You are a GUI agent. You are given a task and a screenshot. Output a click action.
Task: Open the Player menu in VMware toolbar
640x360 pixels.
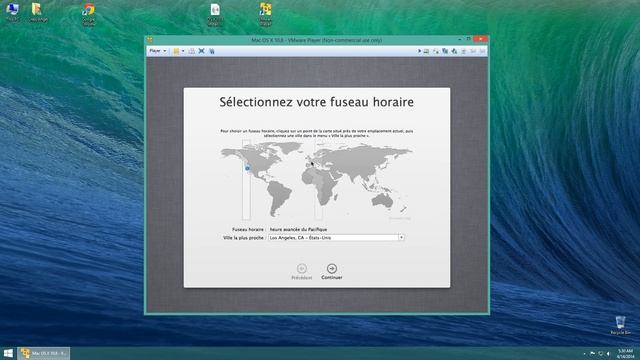coord(158,51)
